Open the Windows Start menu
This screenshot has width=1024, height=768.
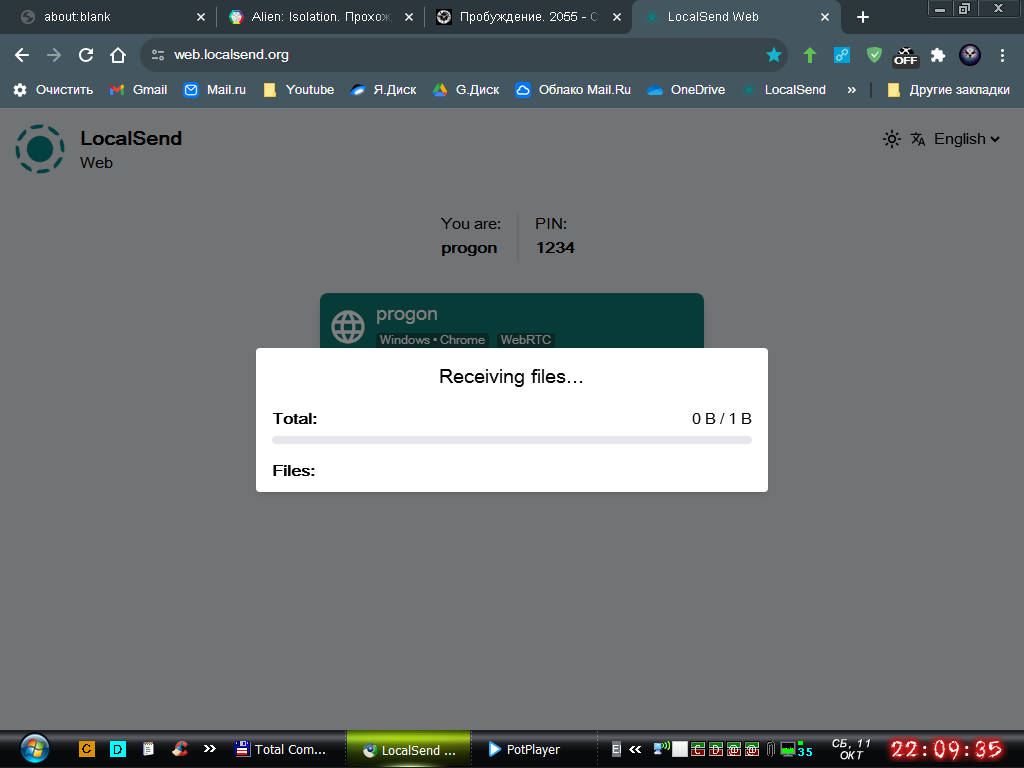point(35,748)
